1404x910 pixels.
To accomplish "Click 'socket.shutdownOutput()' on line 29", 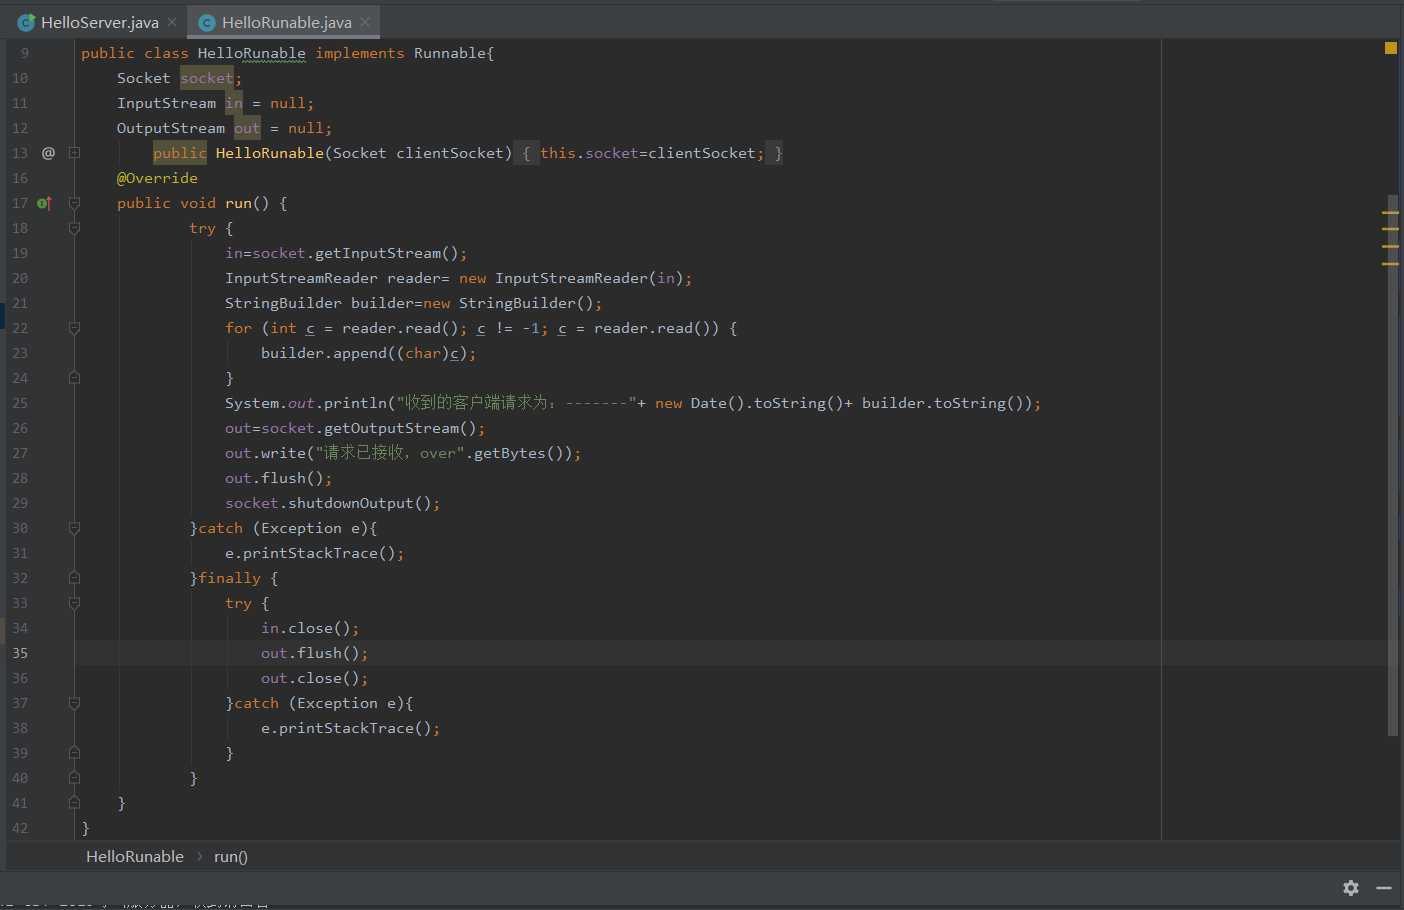I will 328,503.
